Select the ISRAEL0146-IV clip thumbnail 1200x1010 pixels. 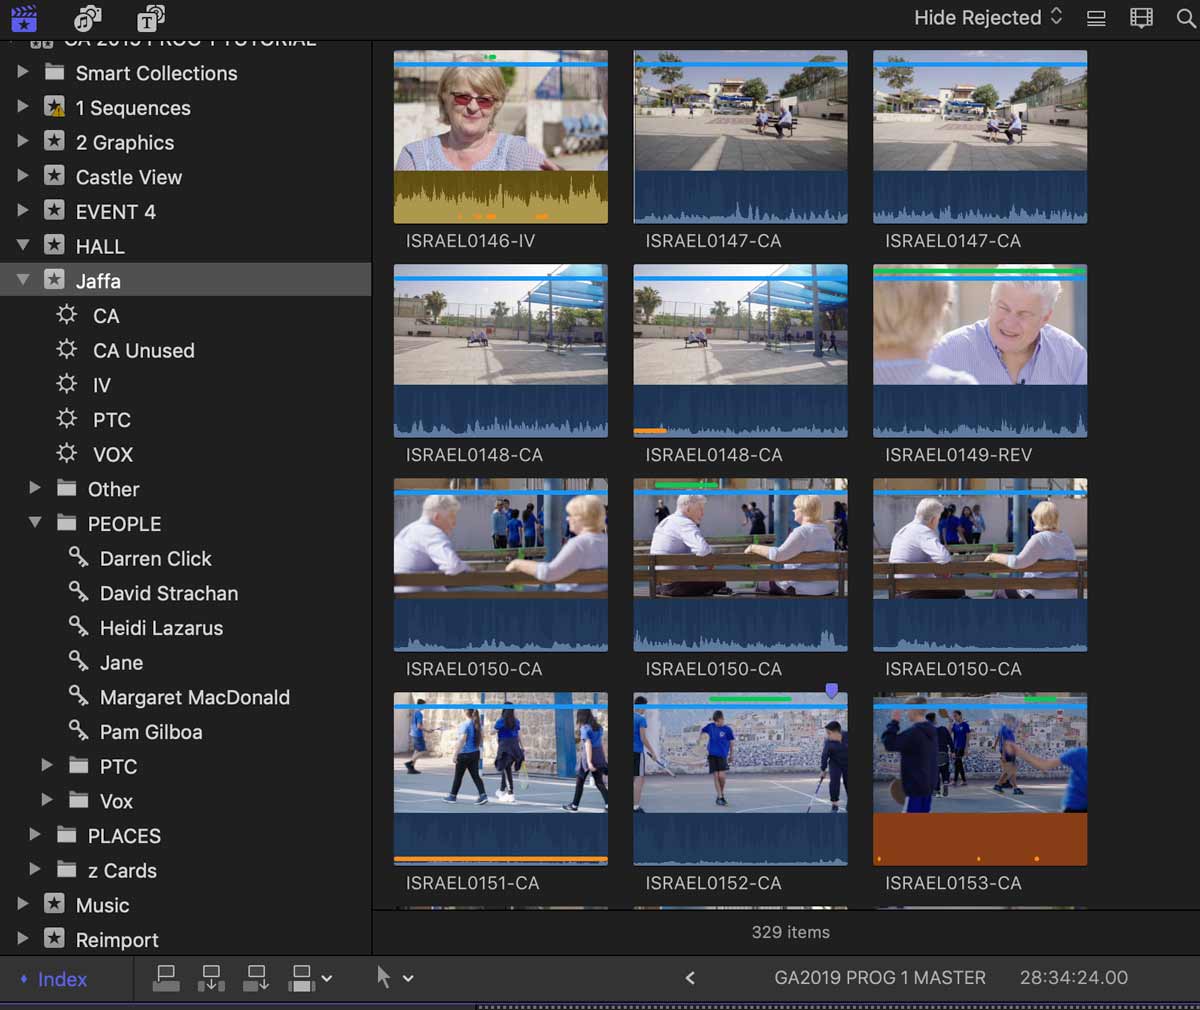(501, 137)
